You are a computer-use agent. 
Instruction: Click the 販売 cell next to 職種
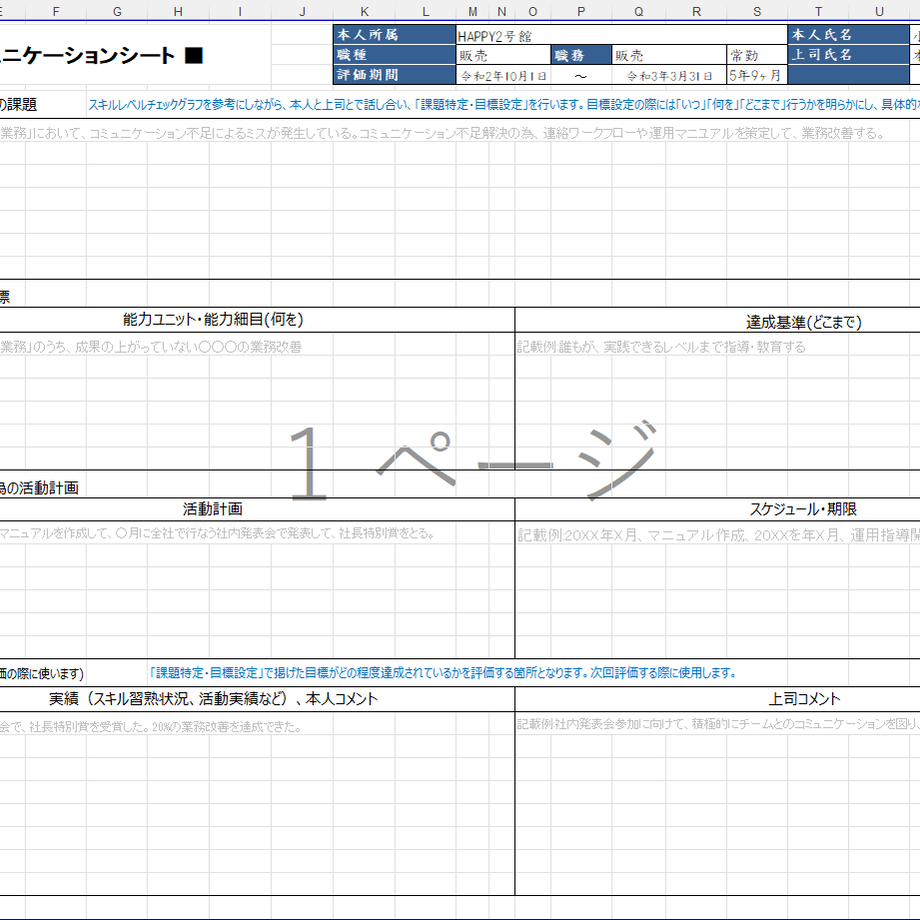pos(503,55)
